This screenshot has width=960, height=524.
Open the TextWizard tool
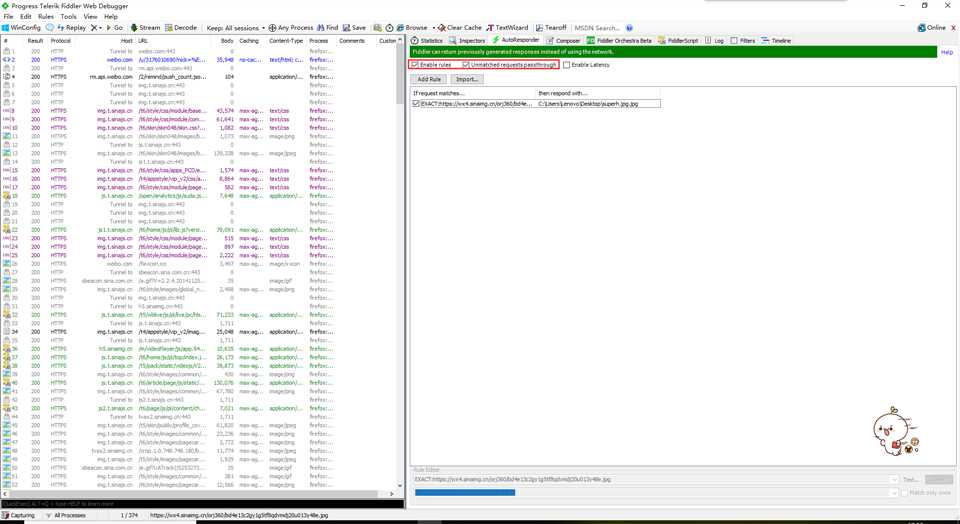(x=507, y=28)
